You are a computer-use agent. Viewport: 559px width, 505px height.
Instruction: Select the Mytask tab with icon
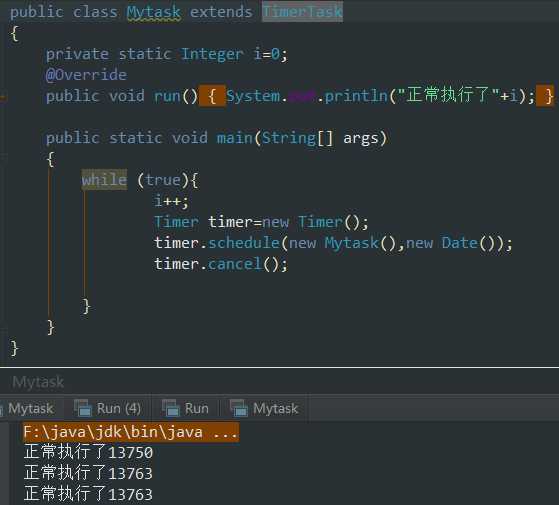coord(264,408)
